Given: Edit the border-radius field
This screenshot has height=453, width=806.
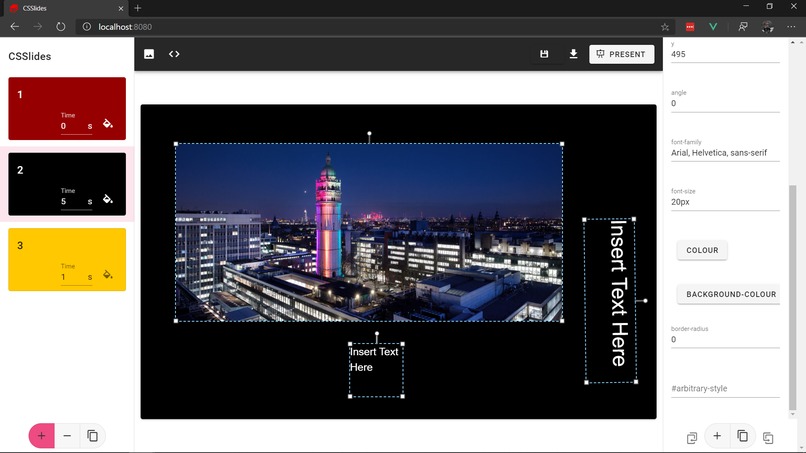Looking at the screenshot, I should [x=725, y=339].
